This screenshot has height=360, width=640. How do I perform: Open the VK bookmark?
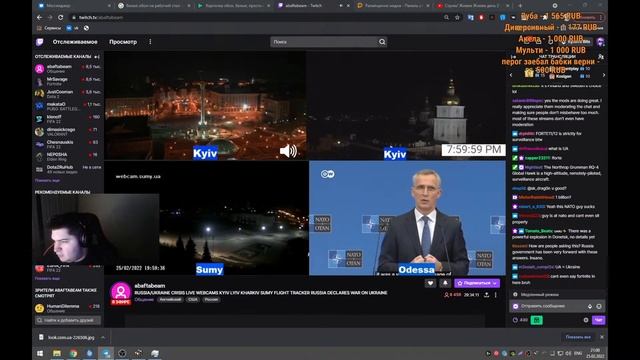(72, 28)
